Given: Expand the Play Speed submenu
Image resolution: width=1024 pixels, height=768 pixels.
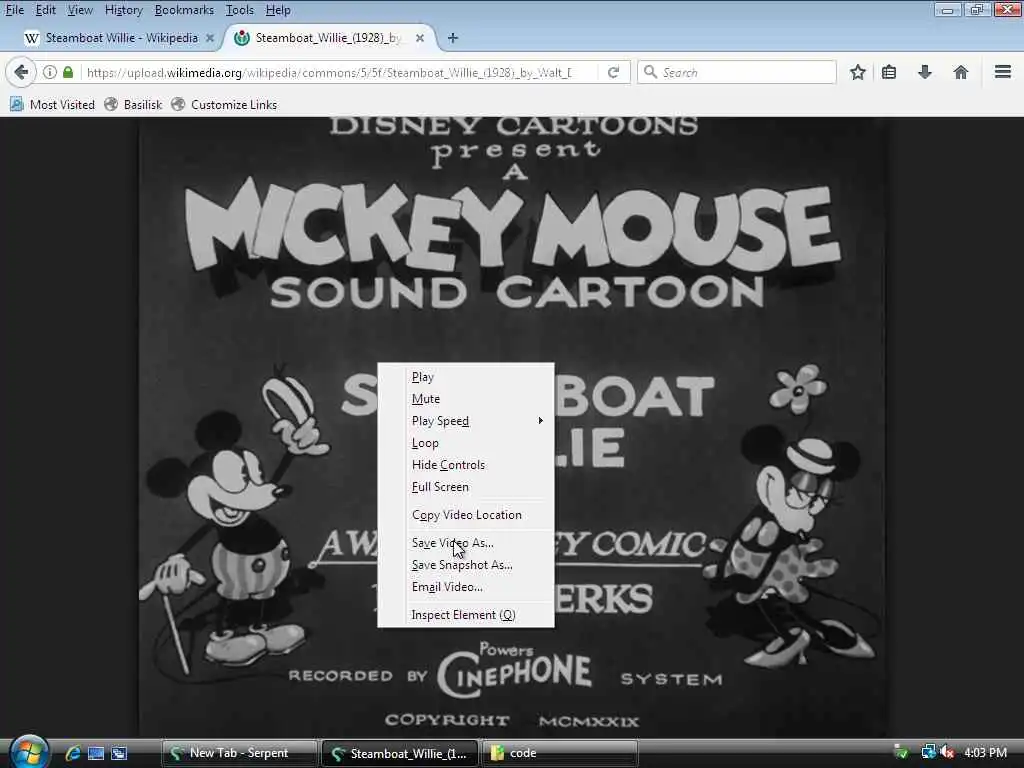Looking at the screenshot, I should click(x=466, y=421).
